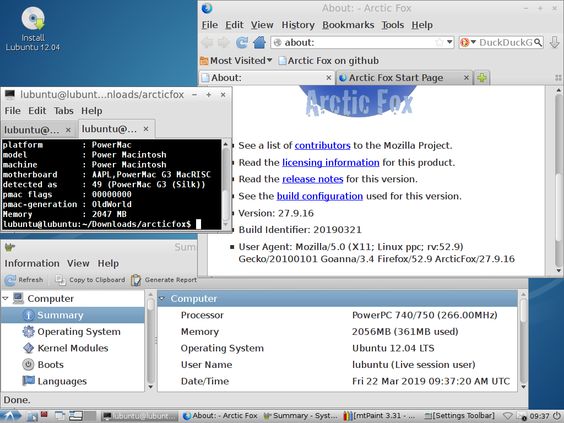This screenshot has width=564, height=423.
Task: Click the list all tabs button in Arctic Fox
Action: (x=558, y=78)
